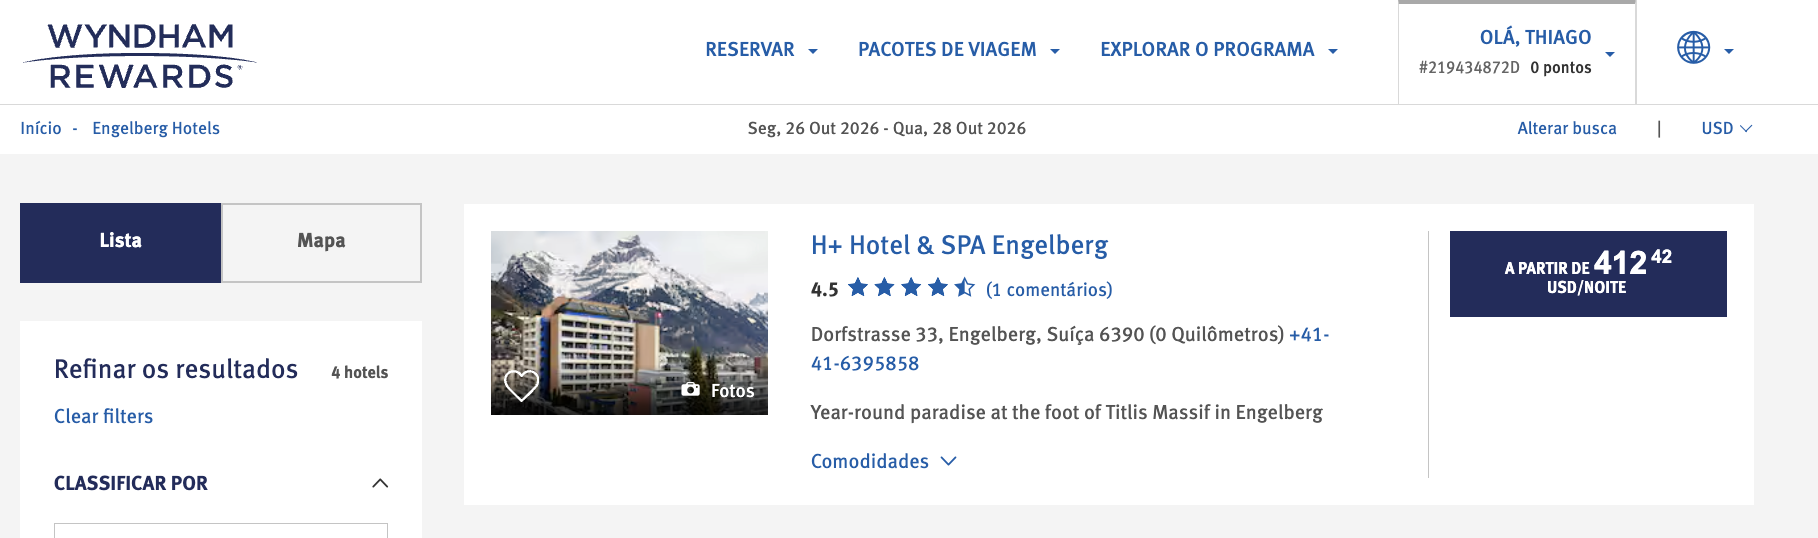Open the Reservar dropdown menu
Viewport: 1818px width, 538px height.
coord(761,50)
